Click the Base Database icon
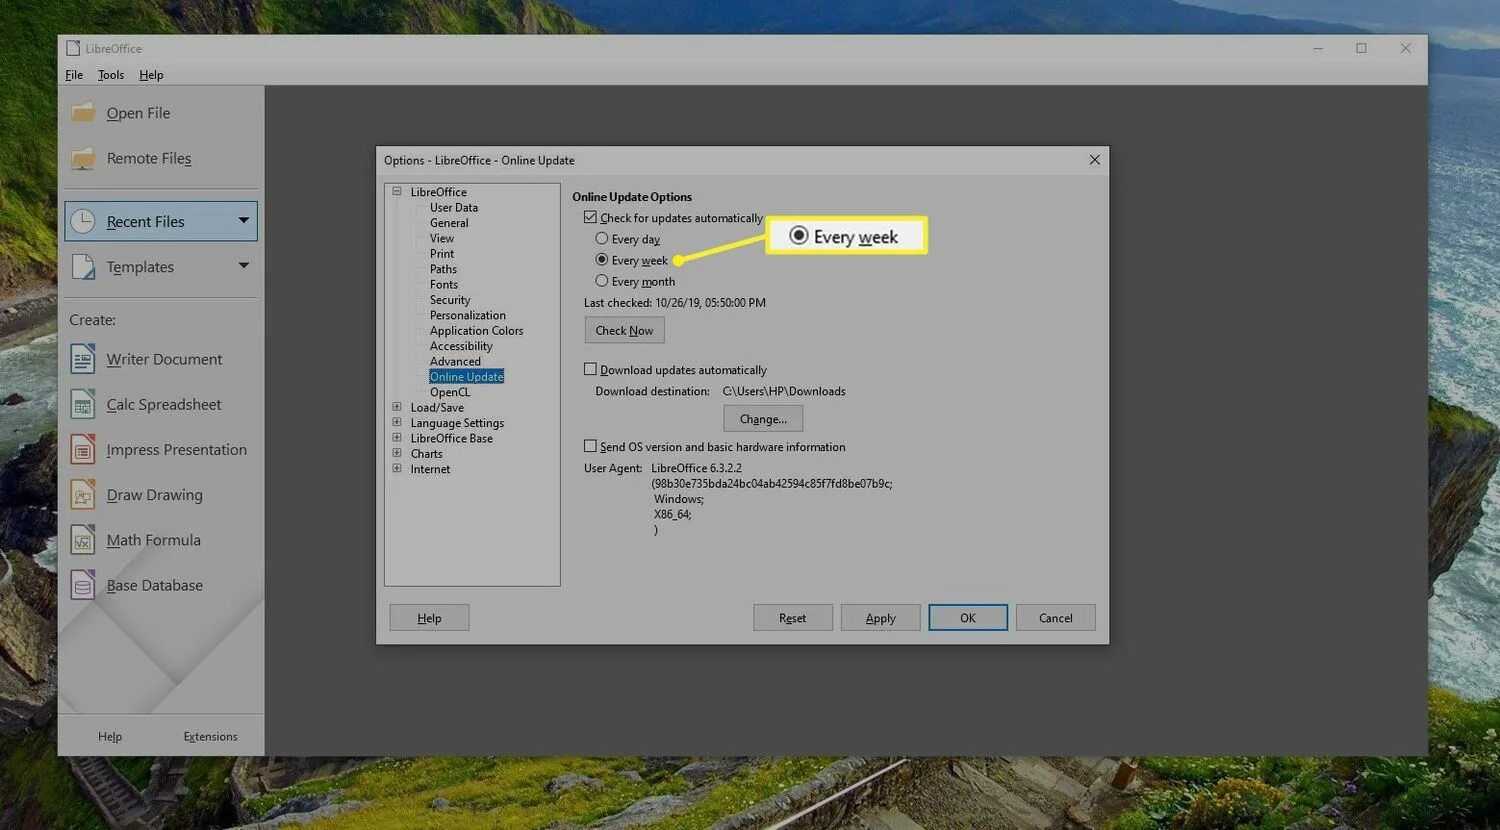 [x=83, y=585]
